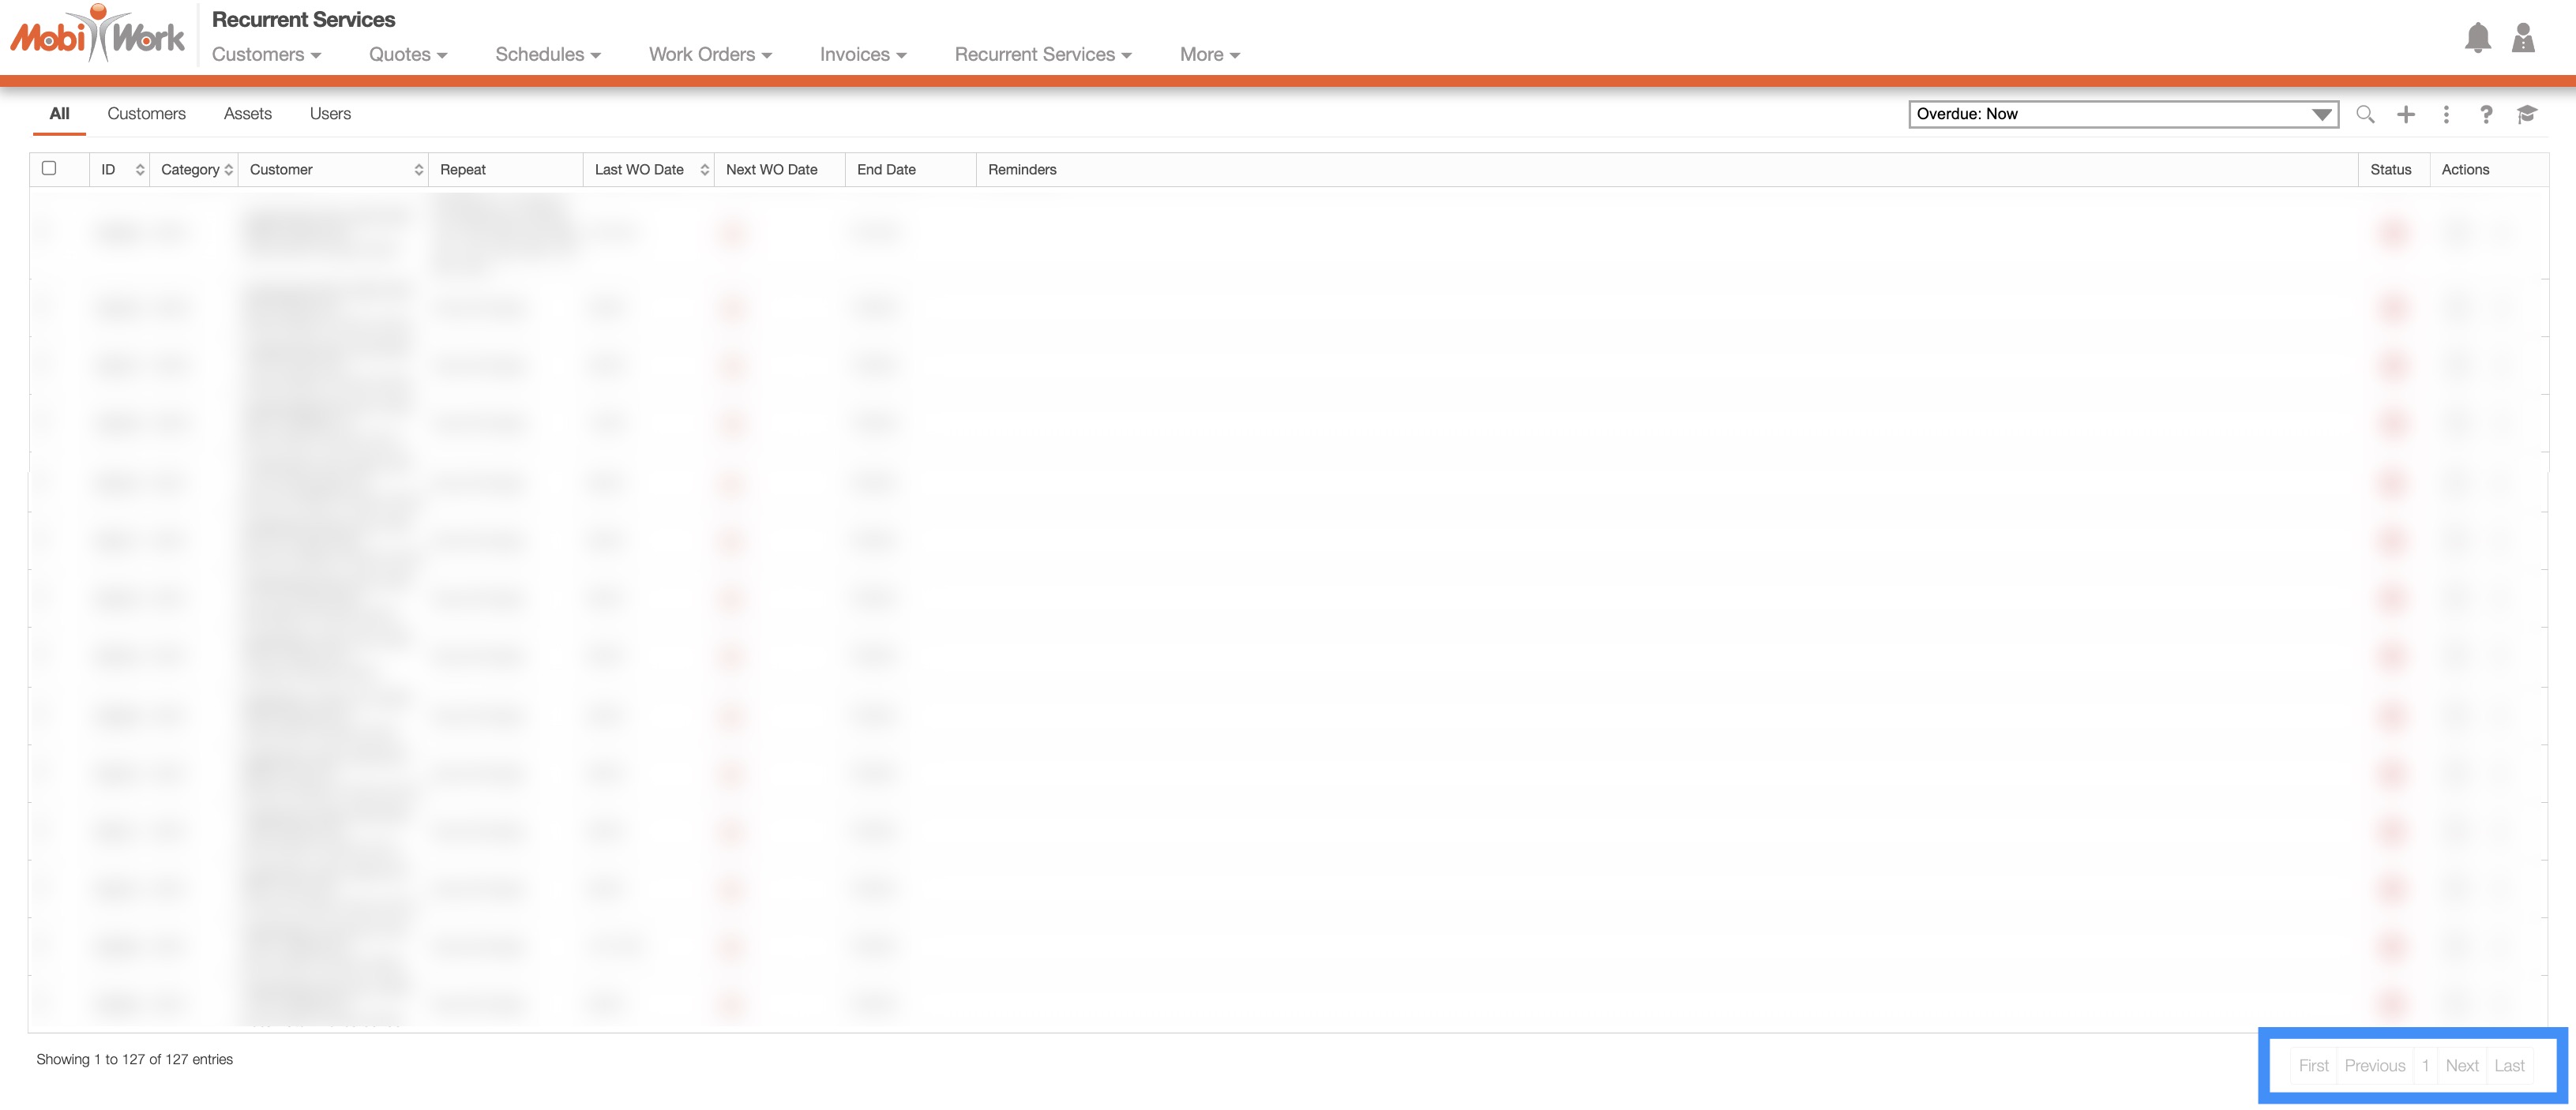Image resolution: width=2576 pixels, height=1110 pixels.
Task: Add new recurrent service with plus icon
Action: pos(2406,114)
